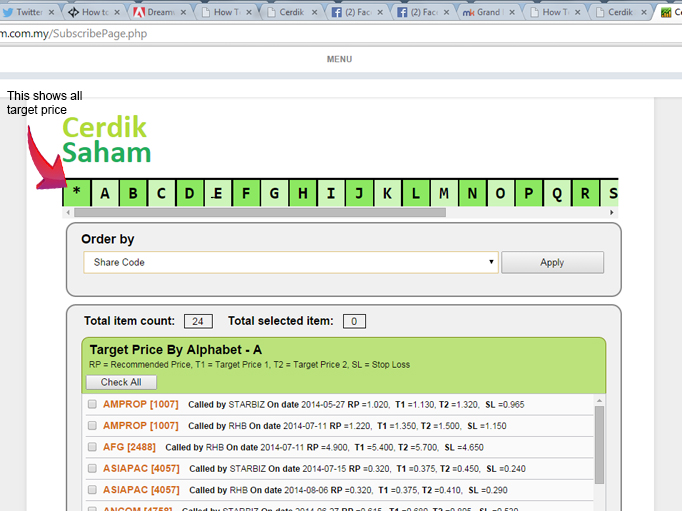Tick checkbox for AFG [2488]
The height and width of the screenshot is (511, 682).
point(93,447)
